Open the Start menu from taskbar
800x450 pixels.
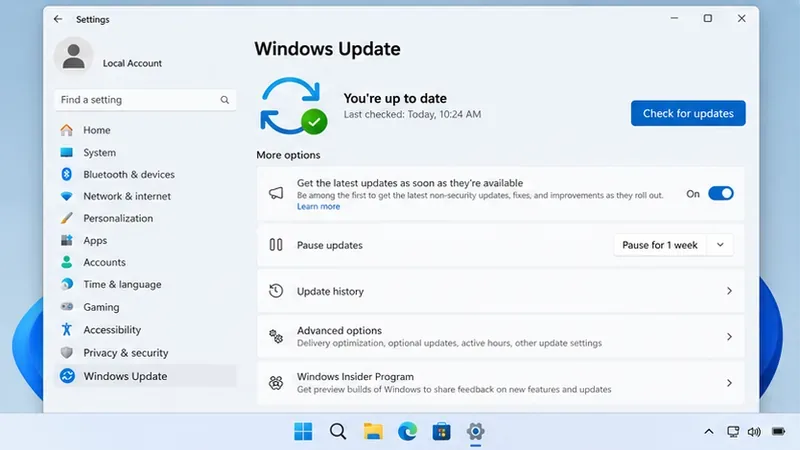pyautogui.click(x=303, y=432)
